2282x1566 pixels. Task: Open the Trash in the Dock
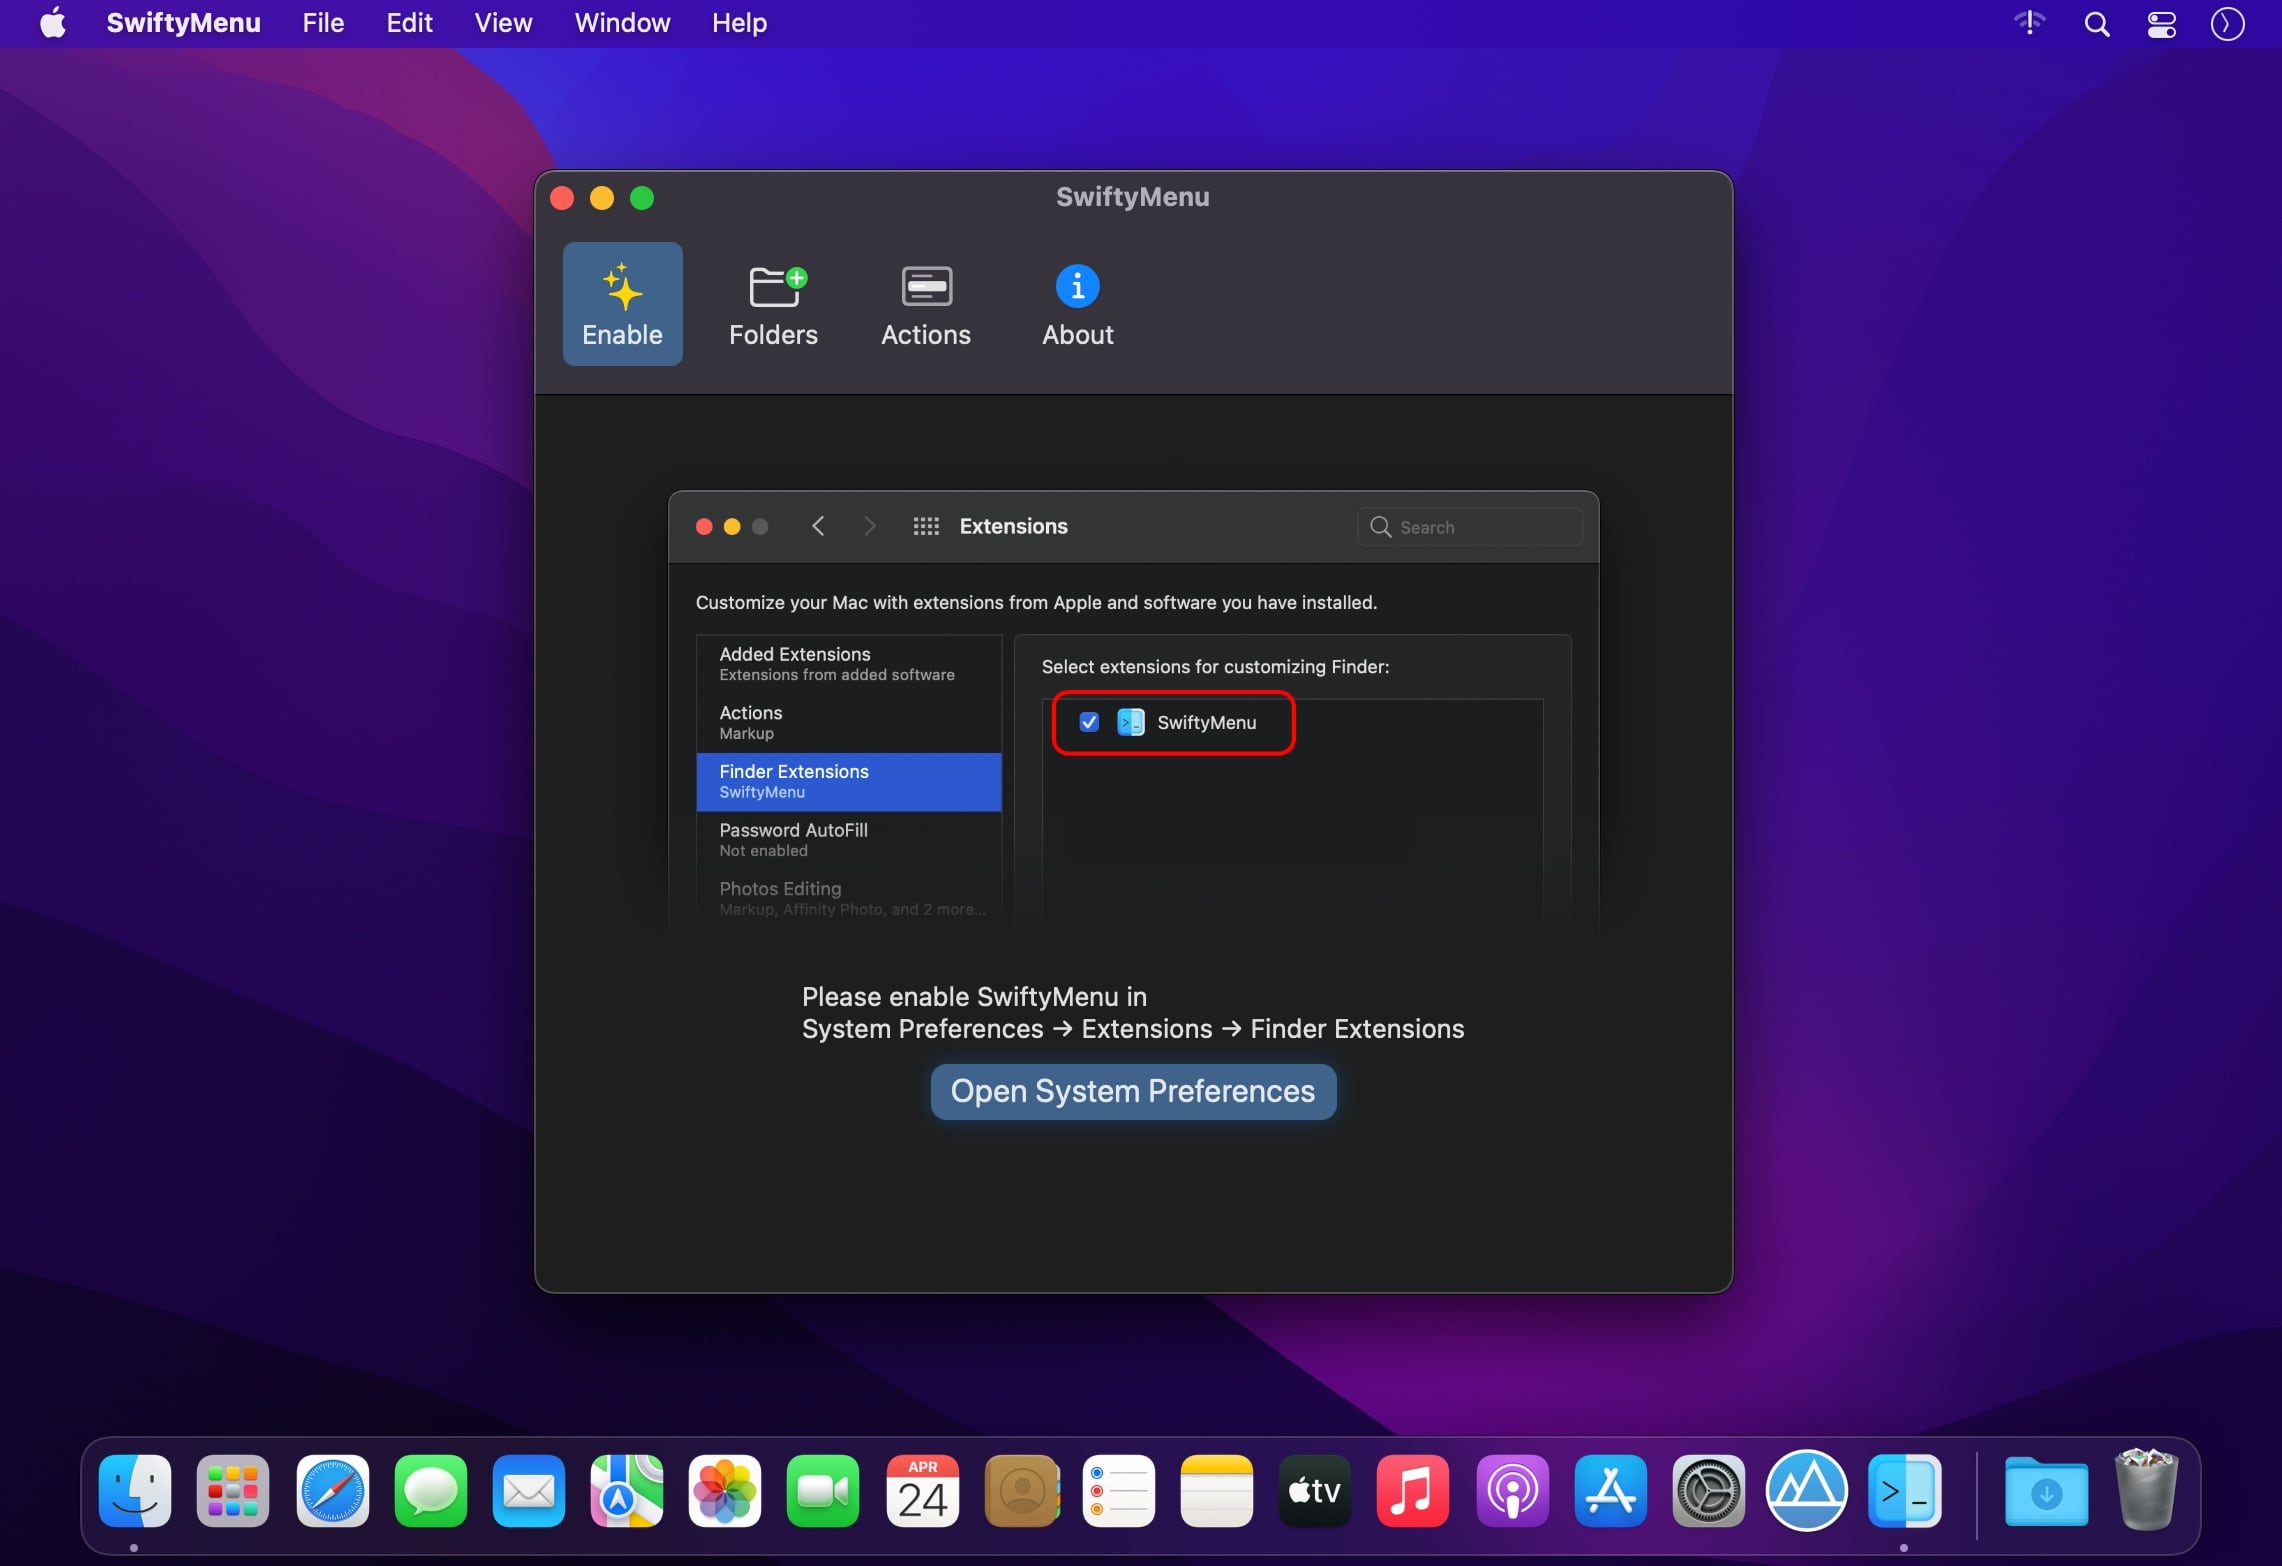[x=2146, y=1489]
